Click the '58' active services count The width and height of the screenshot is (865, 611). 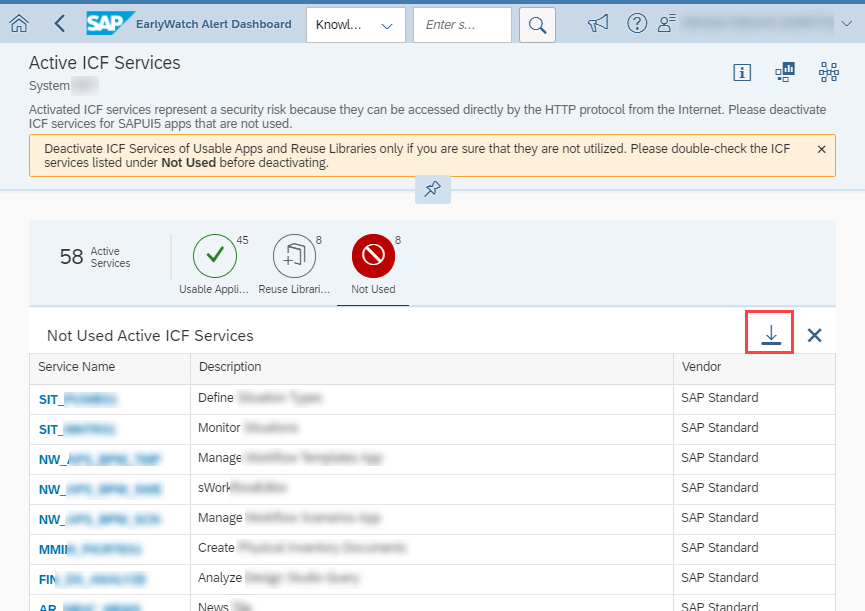pos(71,257)
